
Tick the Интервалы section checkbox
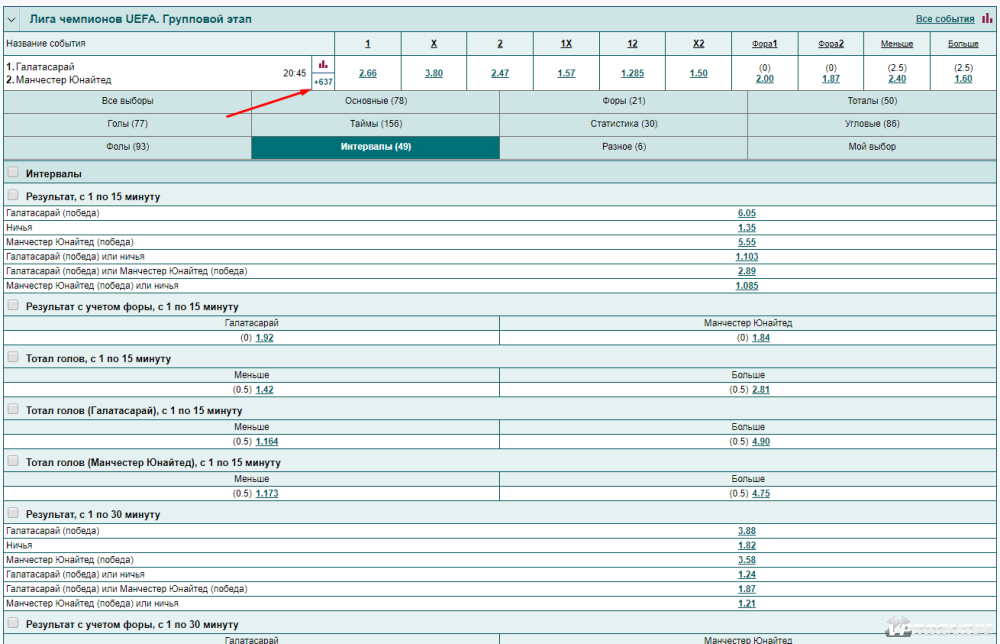pyautogui.click(x=13, y=173)
